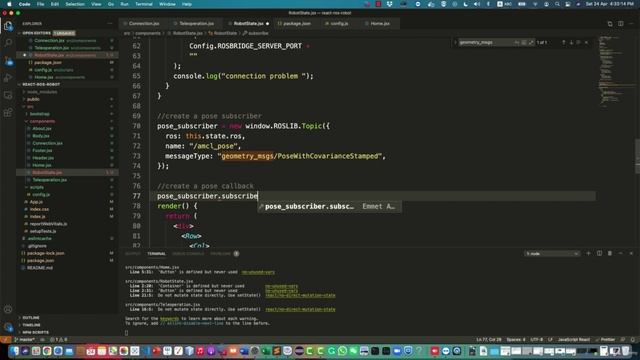Click the feedback icon in status bar
Viewport: 640px width, 360px height.
click(623, 340)
